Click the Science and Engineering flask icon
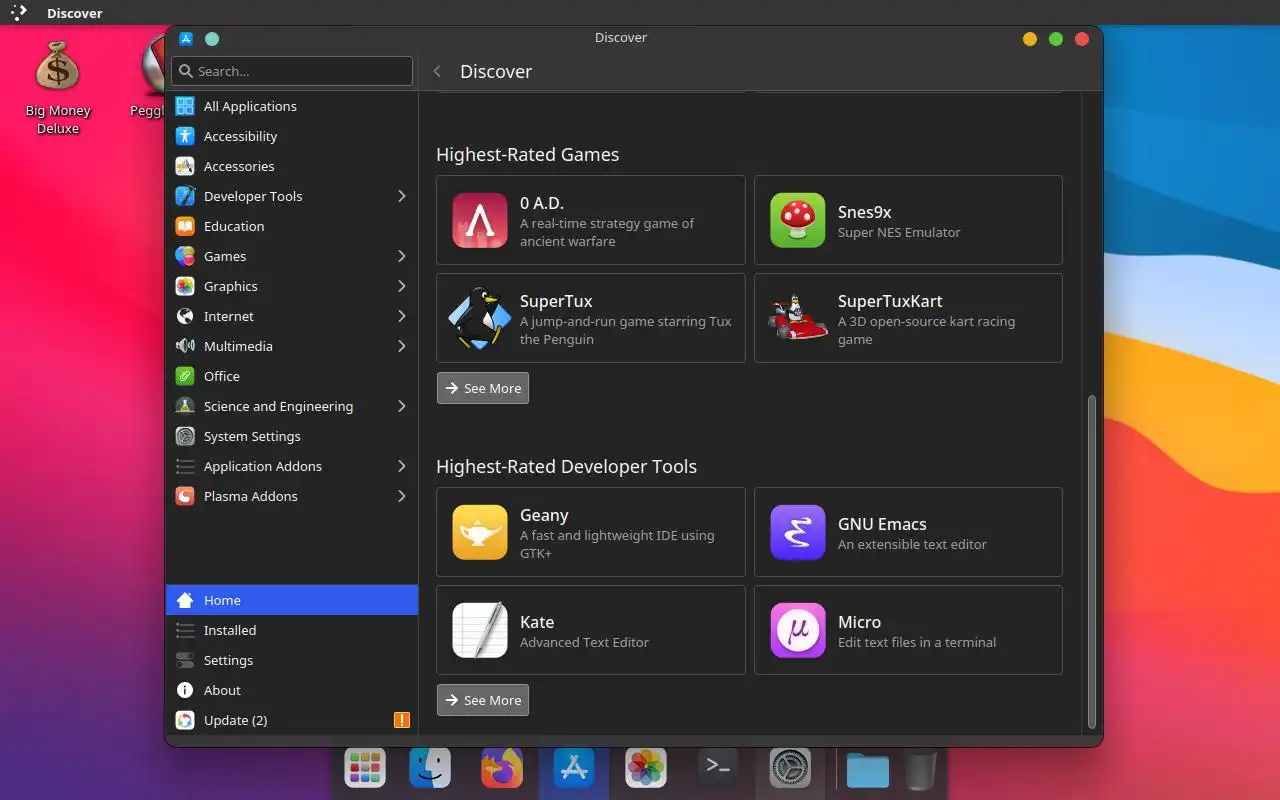Image resolution: width=1280 pixels, height=800 pixels. 185,406
